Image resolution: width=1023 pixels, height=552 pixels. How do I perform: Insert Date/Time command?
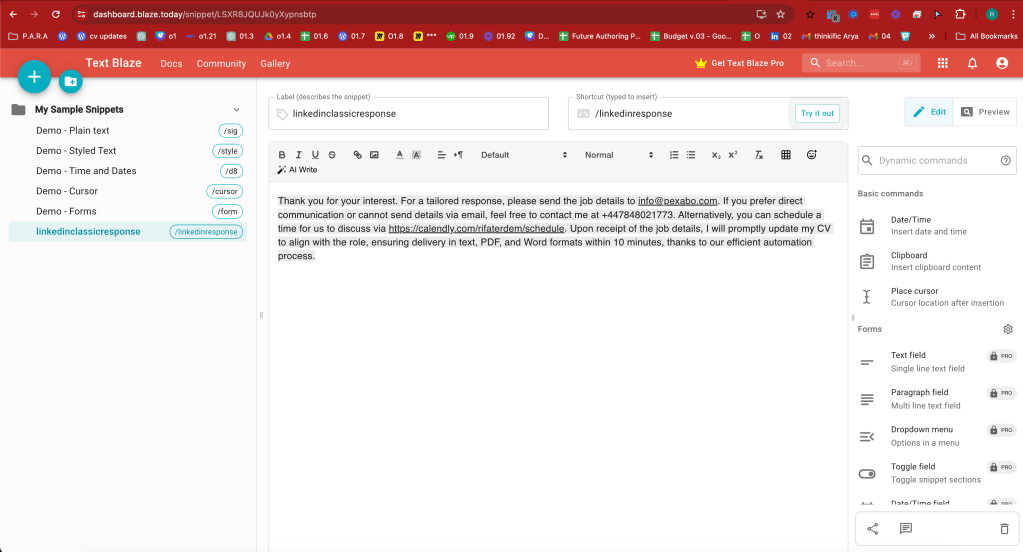point(937,226)
